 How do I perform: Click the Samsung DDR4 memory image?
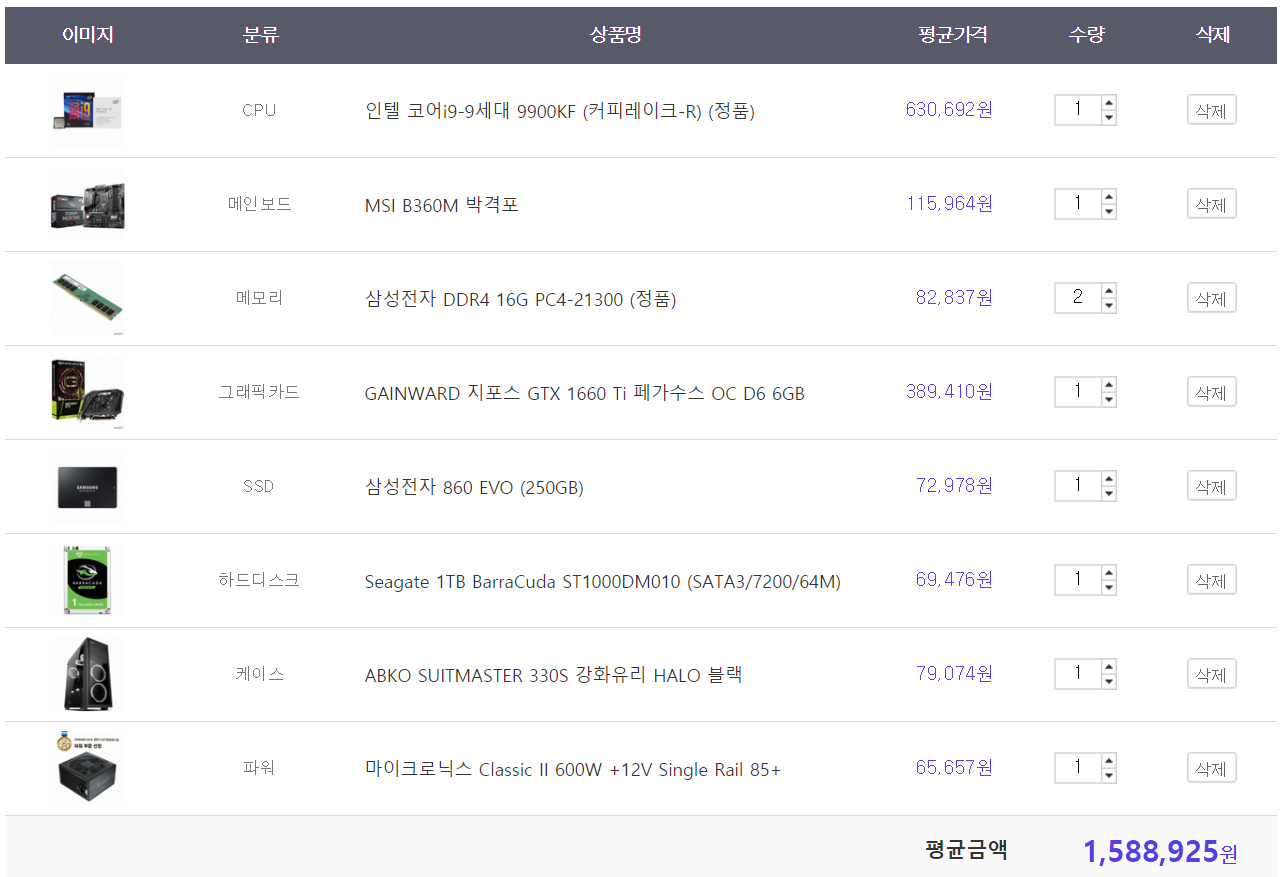coord(88,298)
